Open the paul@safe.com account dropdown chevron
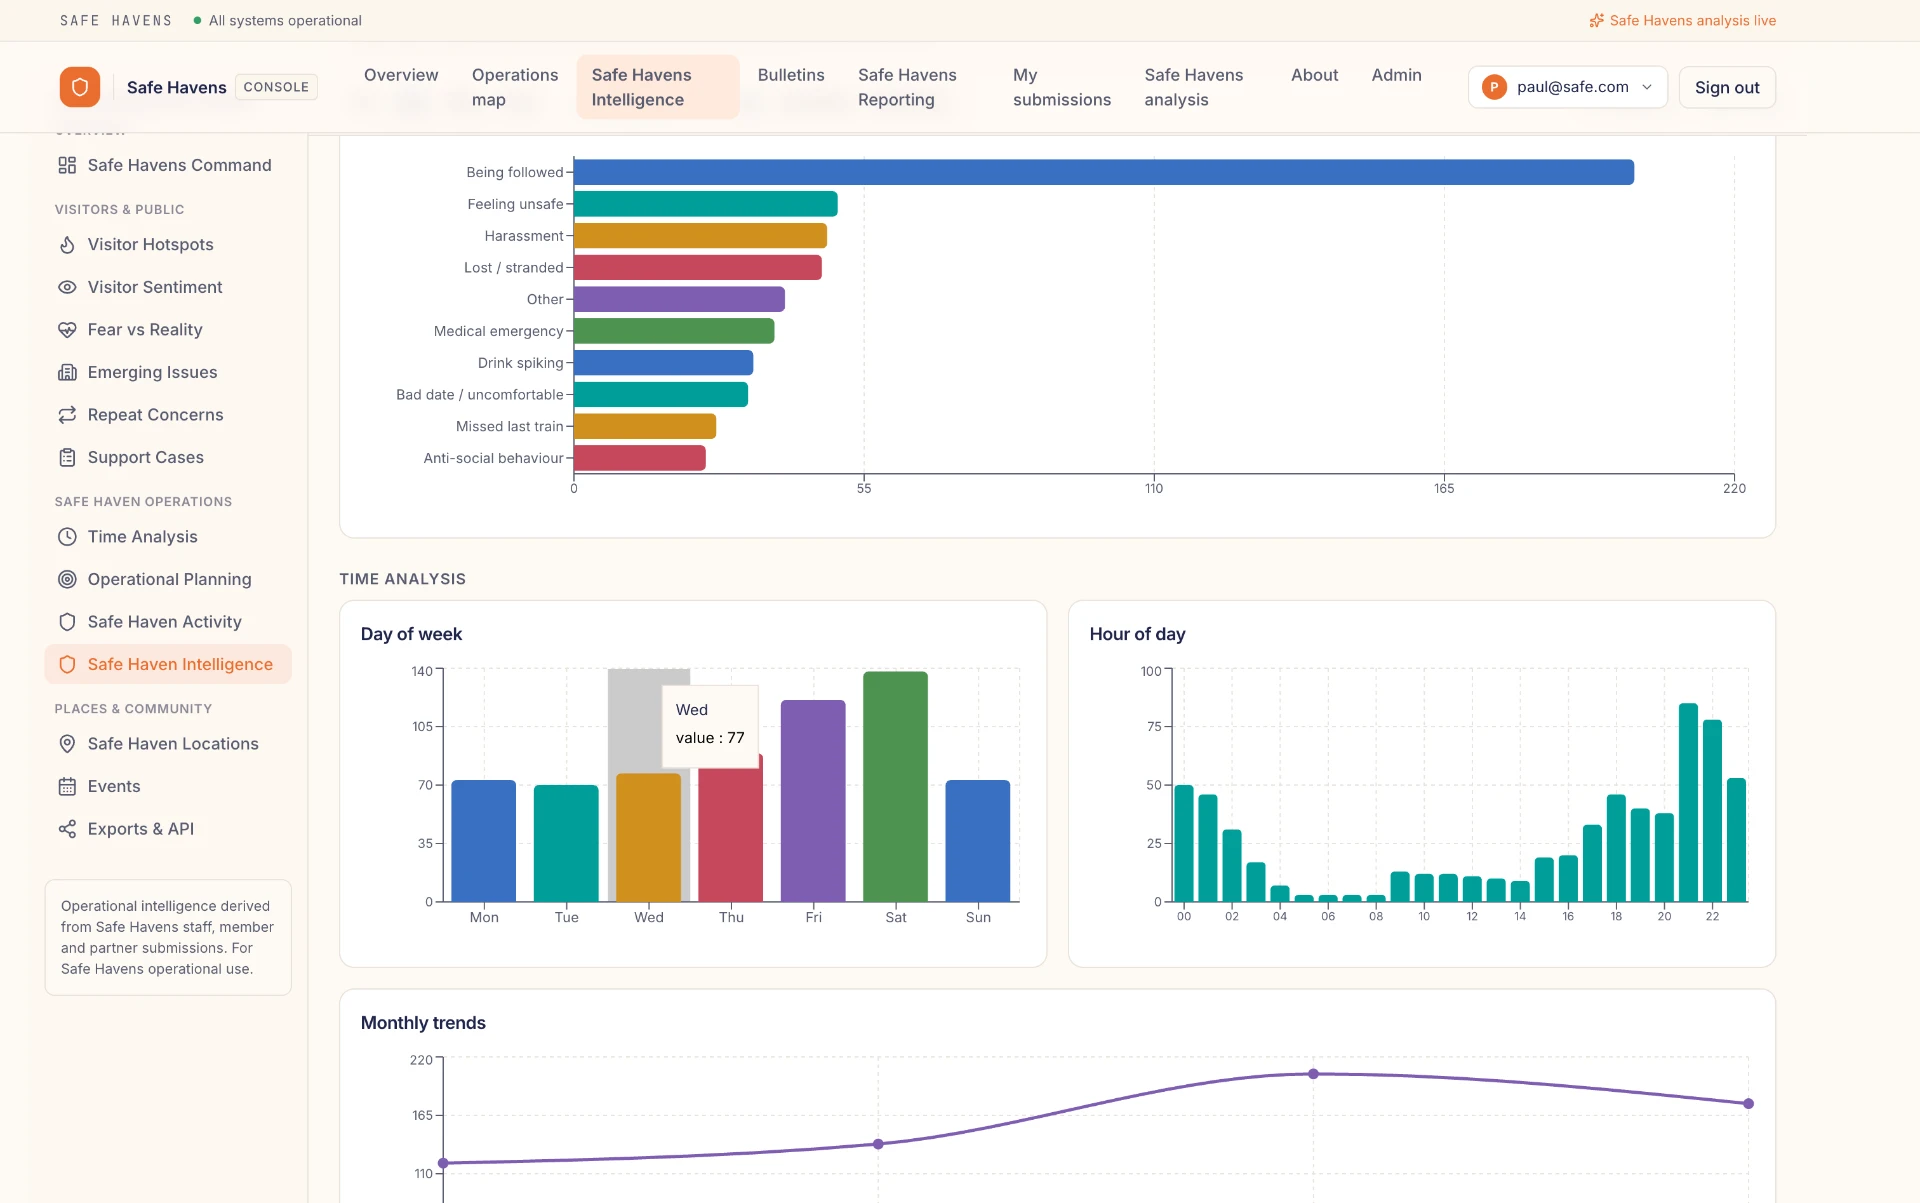 pos(1647,87)
